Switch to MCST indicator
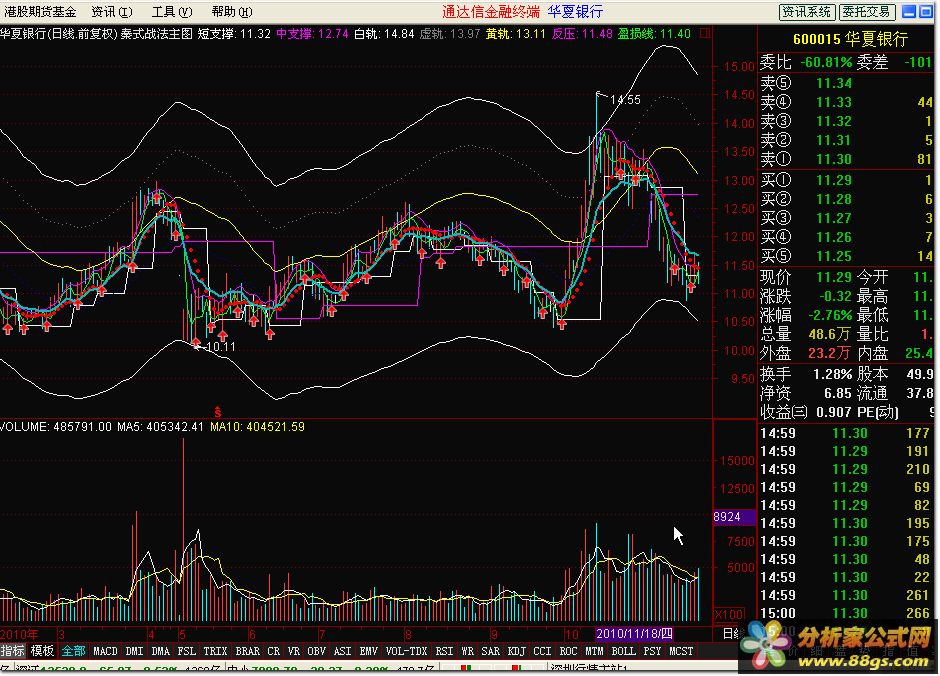Screen dimensions: 940x676 pos(681,651)
